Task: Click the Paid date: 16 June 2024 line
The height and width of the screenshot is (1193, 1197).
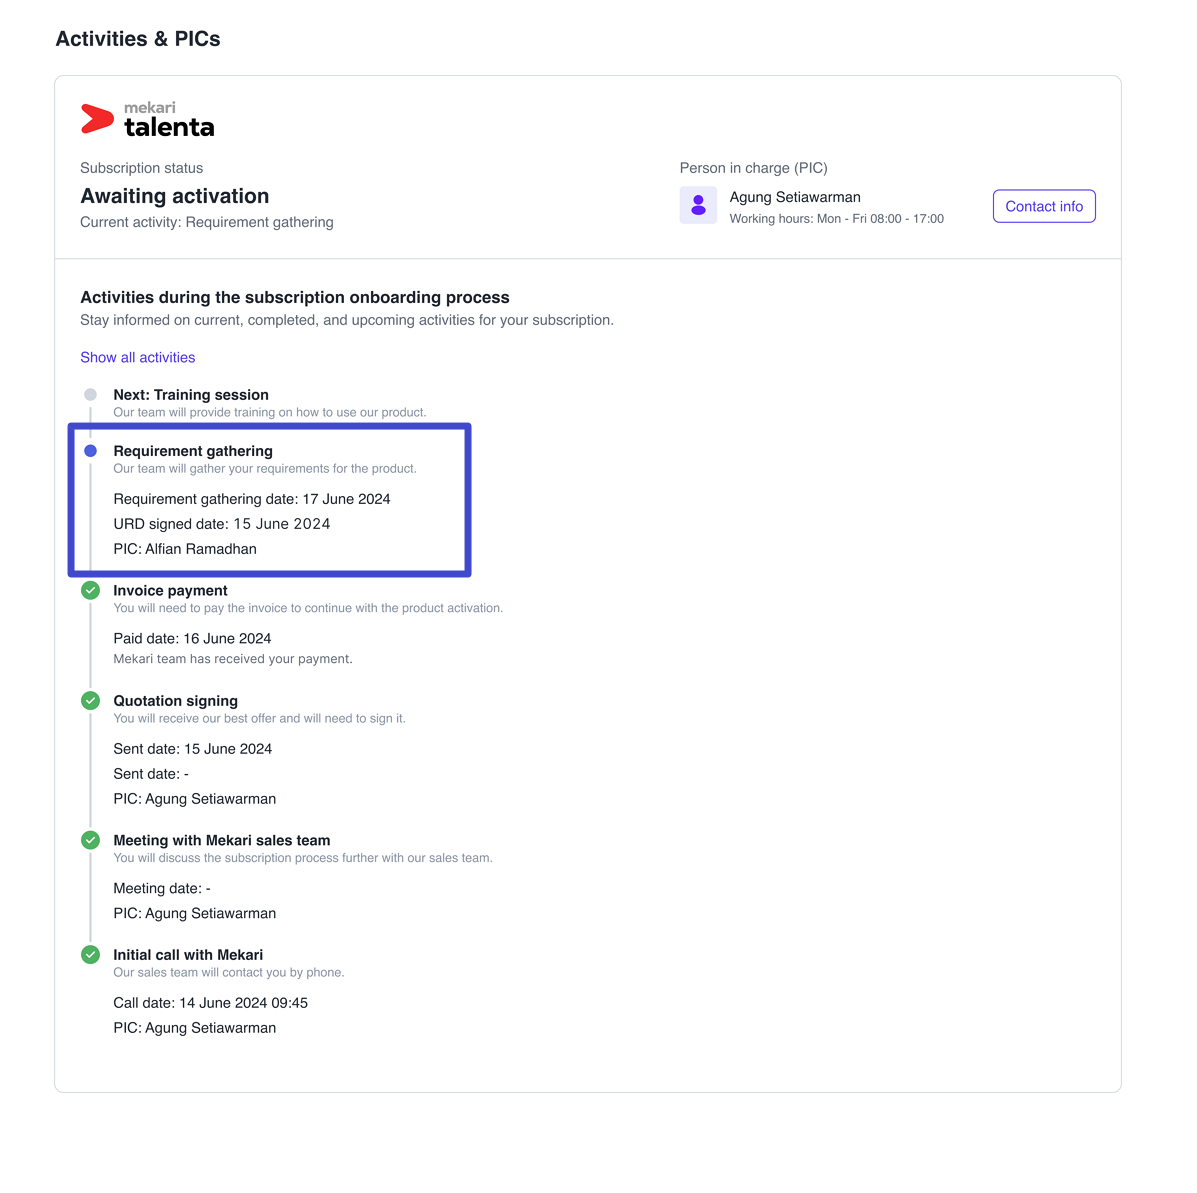Action: [192, 638]
